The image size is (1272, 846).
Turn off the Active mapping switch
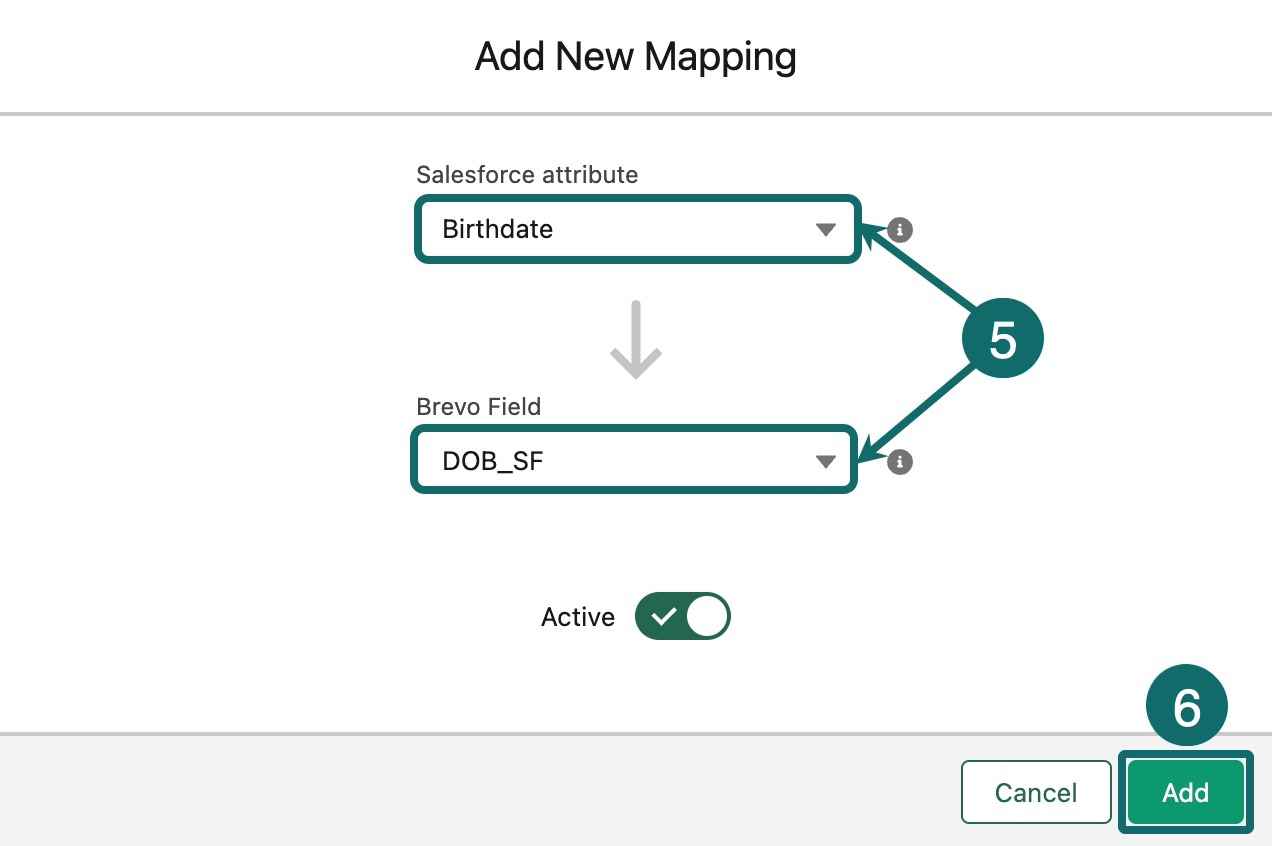683,617
